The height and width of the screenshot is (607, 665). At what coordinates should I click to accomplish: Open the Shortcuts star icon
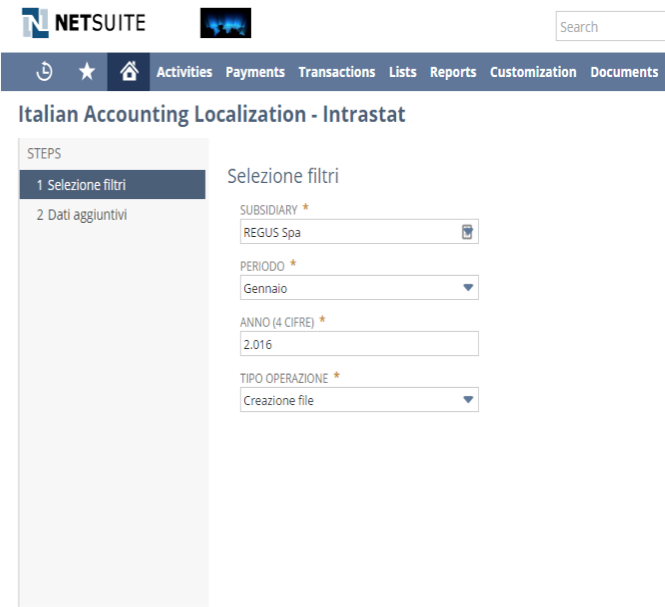[x=87, y=71]
